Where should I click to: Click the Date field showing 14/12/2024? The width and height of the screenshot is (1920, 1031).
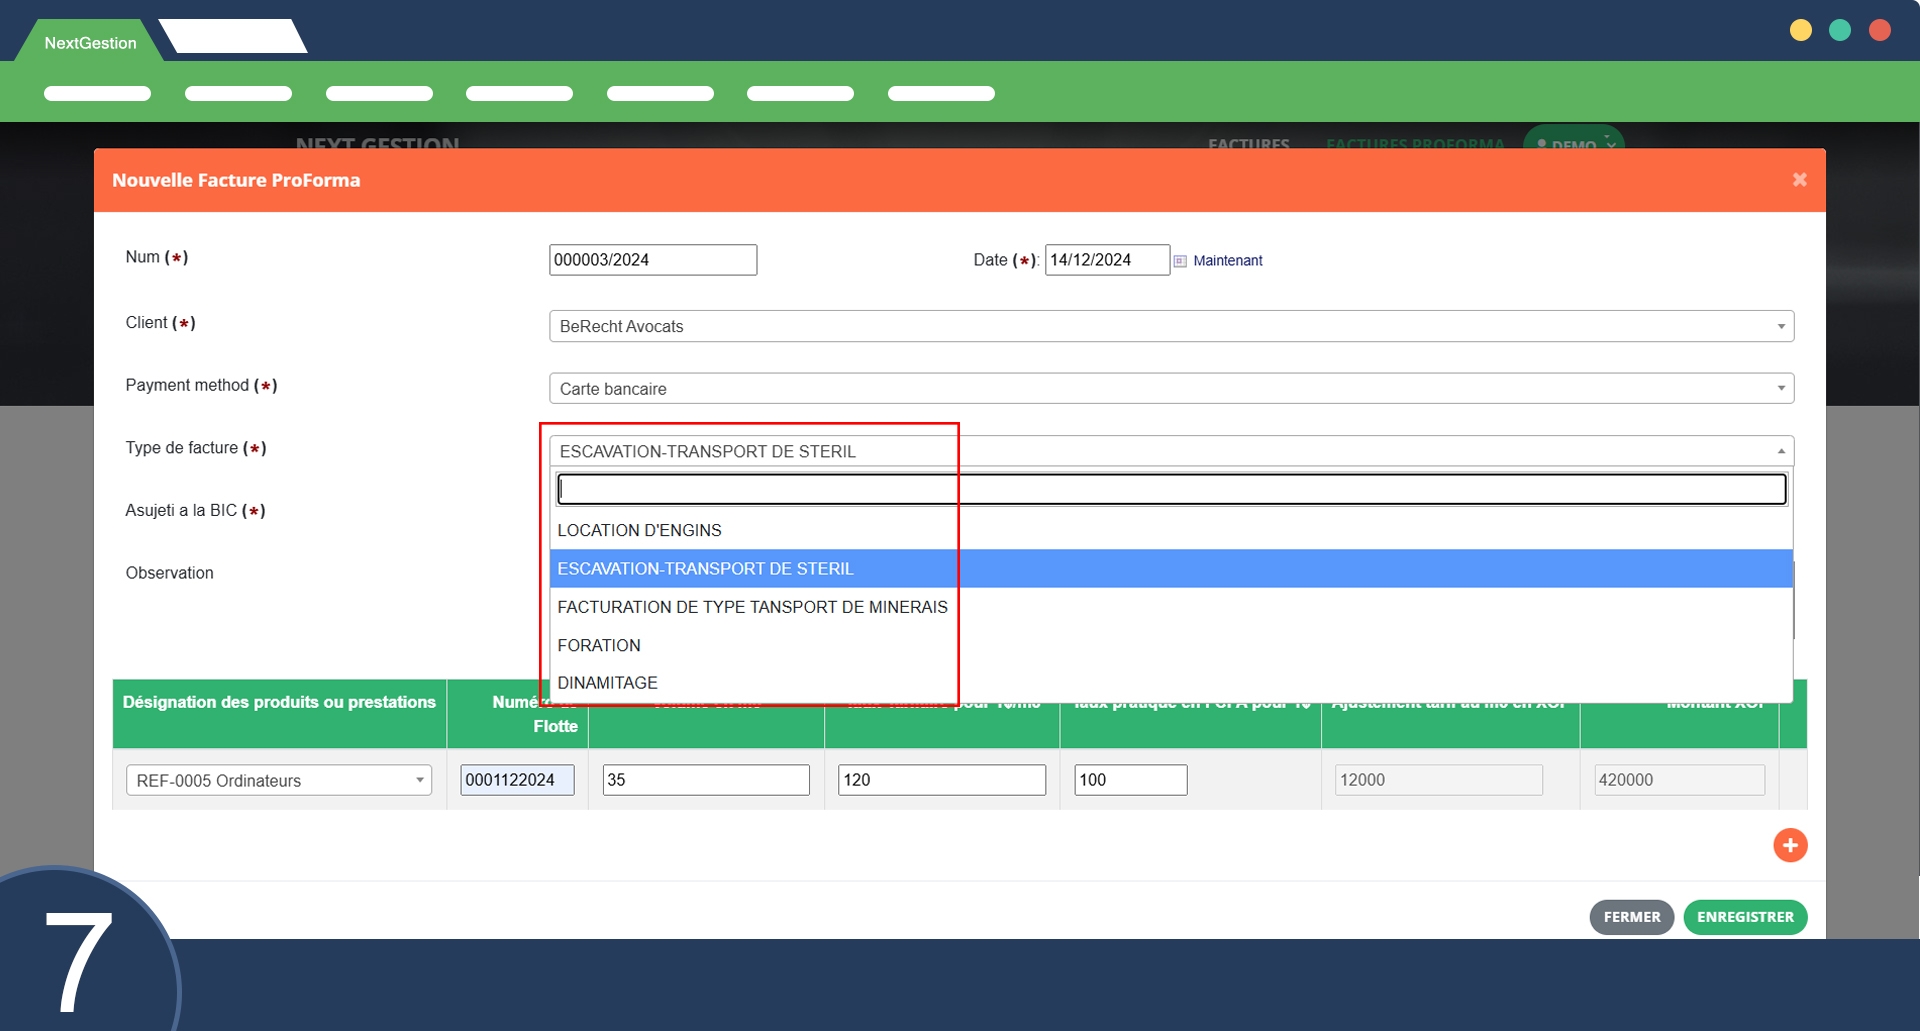pyautogui.click(x=1105, y=260)
